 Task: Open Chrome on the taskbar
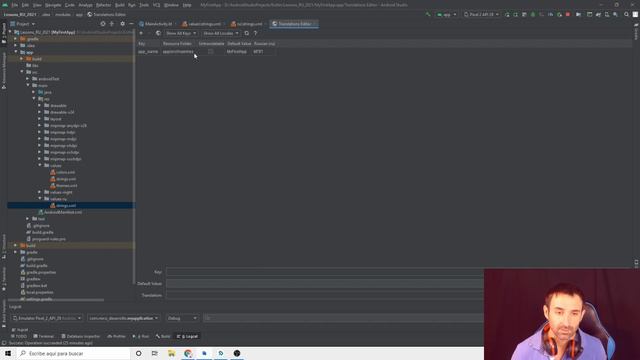pyautogui.click(x=188, y=353)
